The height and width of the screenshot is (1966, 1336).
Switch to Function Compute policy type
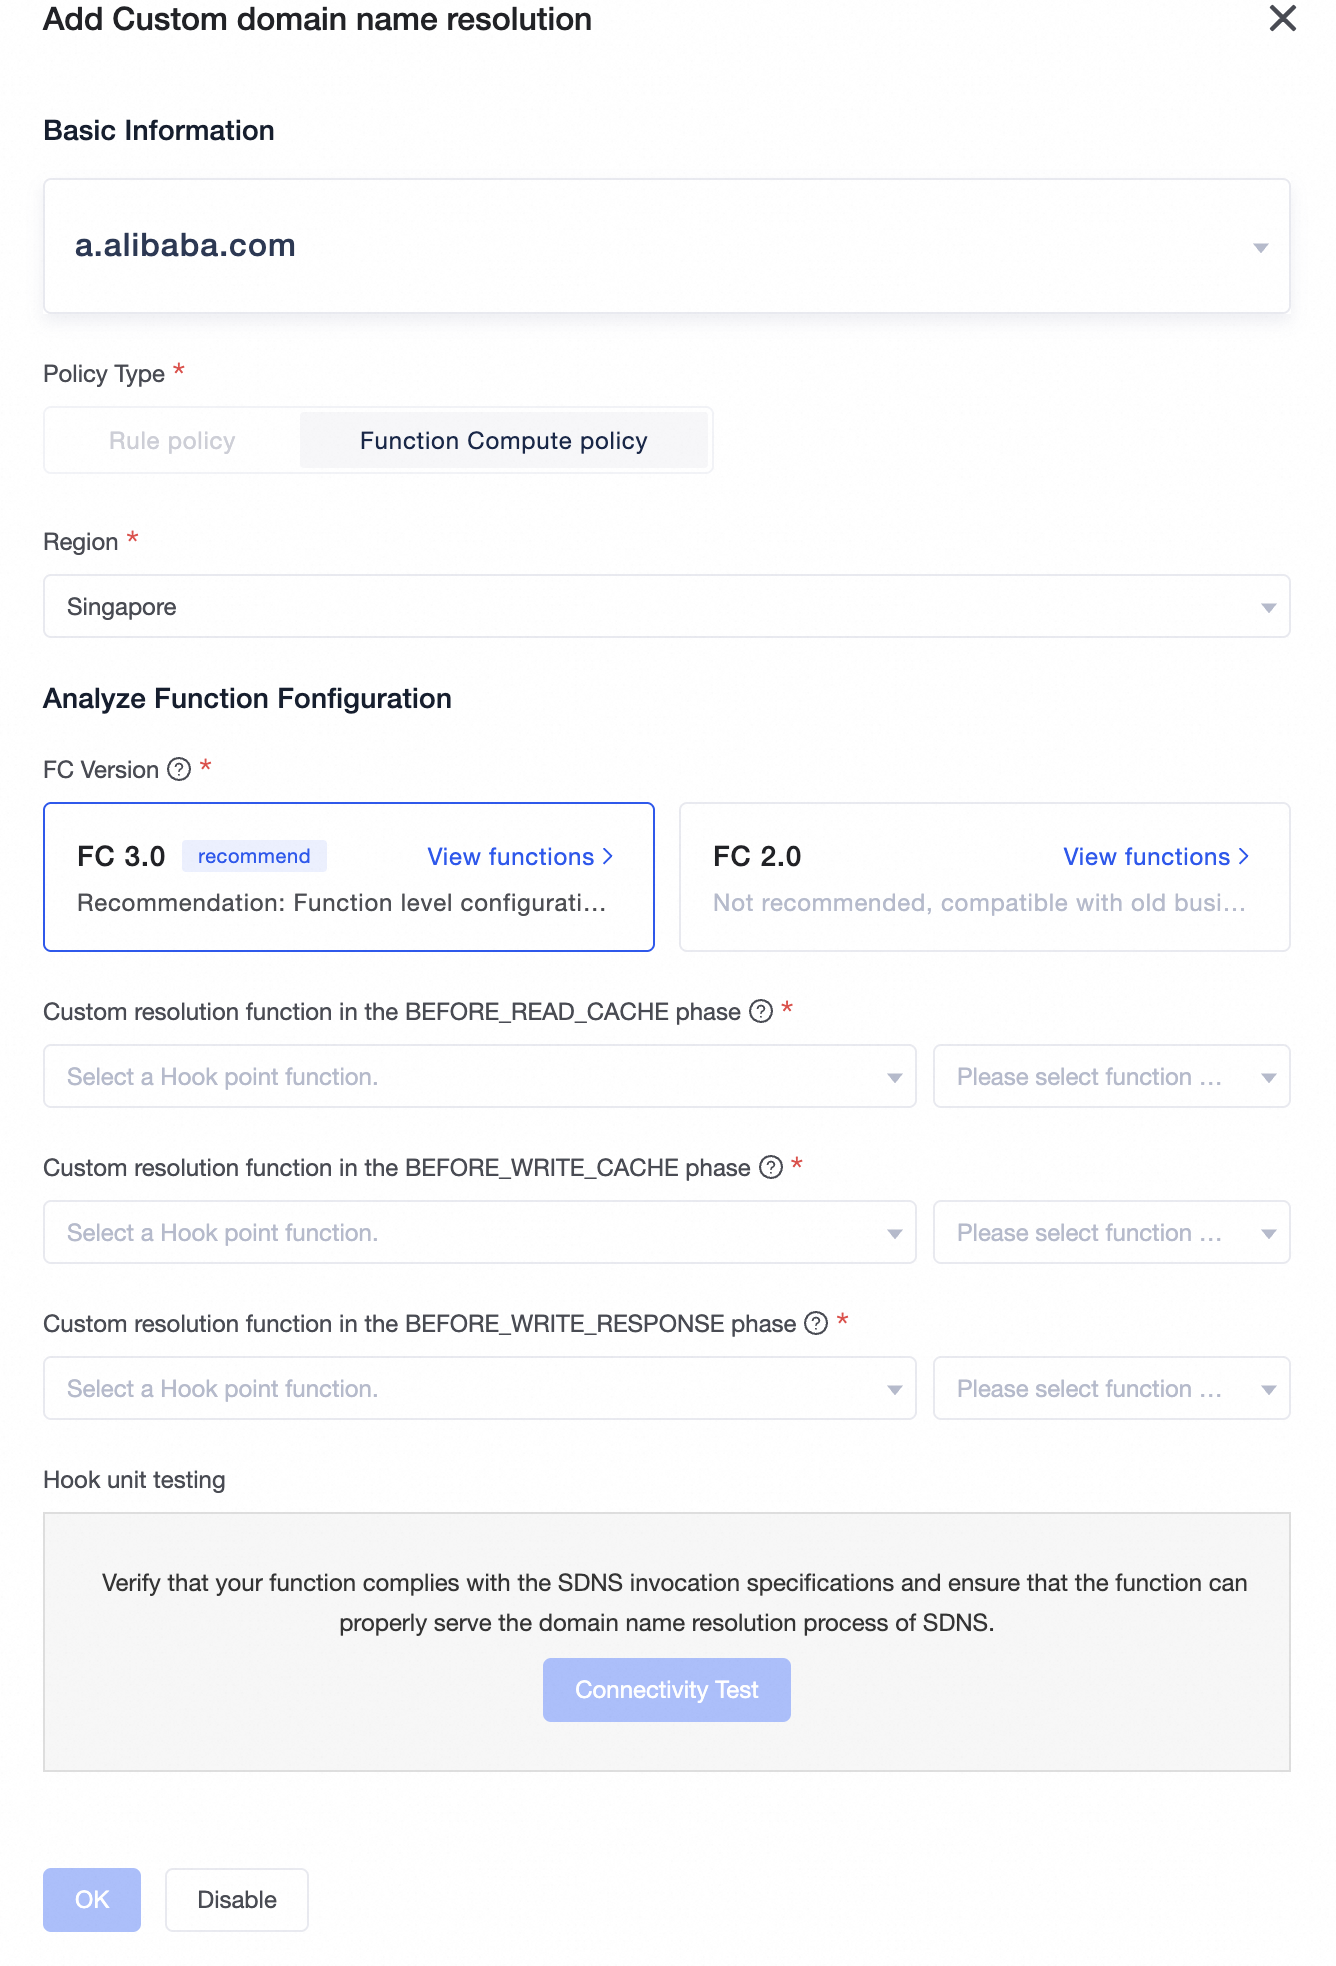[x=503, y=441]
